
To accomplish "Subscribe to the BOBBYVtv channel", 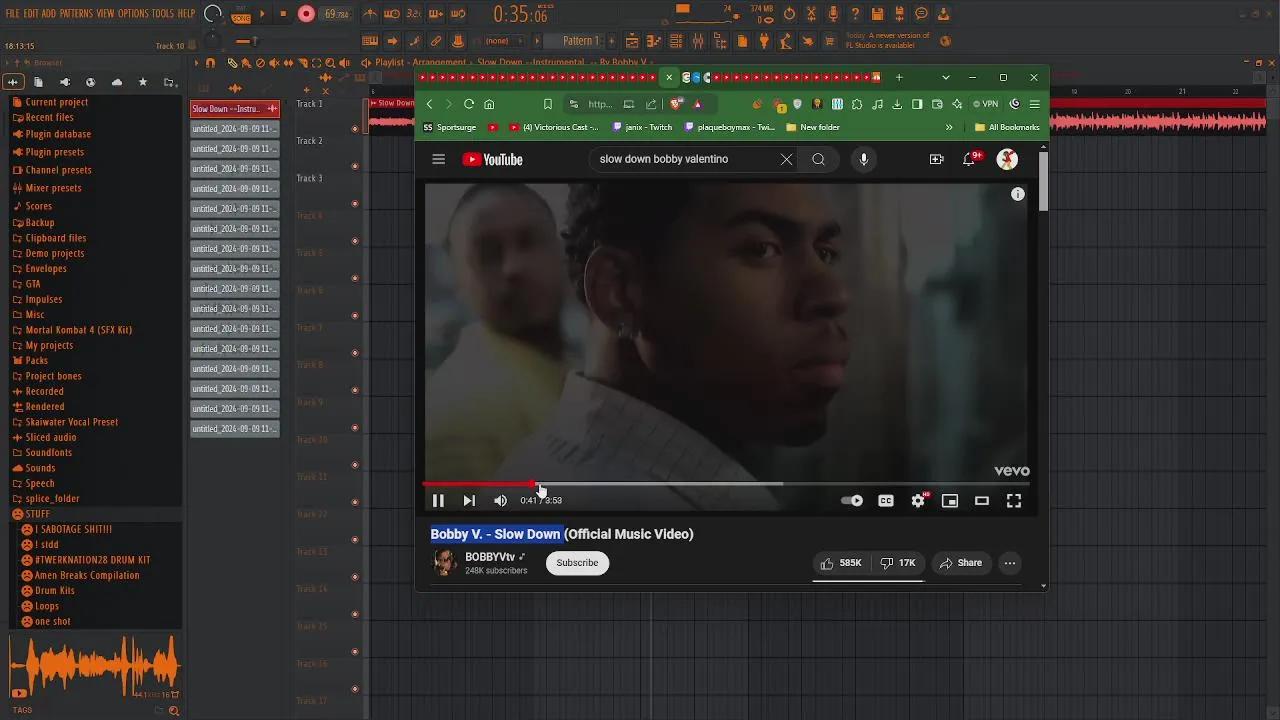I will click(x=577, y=563).
